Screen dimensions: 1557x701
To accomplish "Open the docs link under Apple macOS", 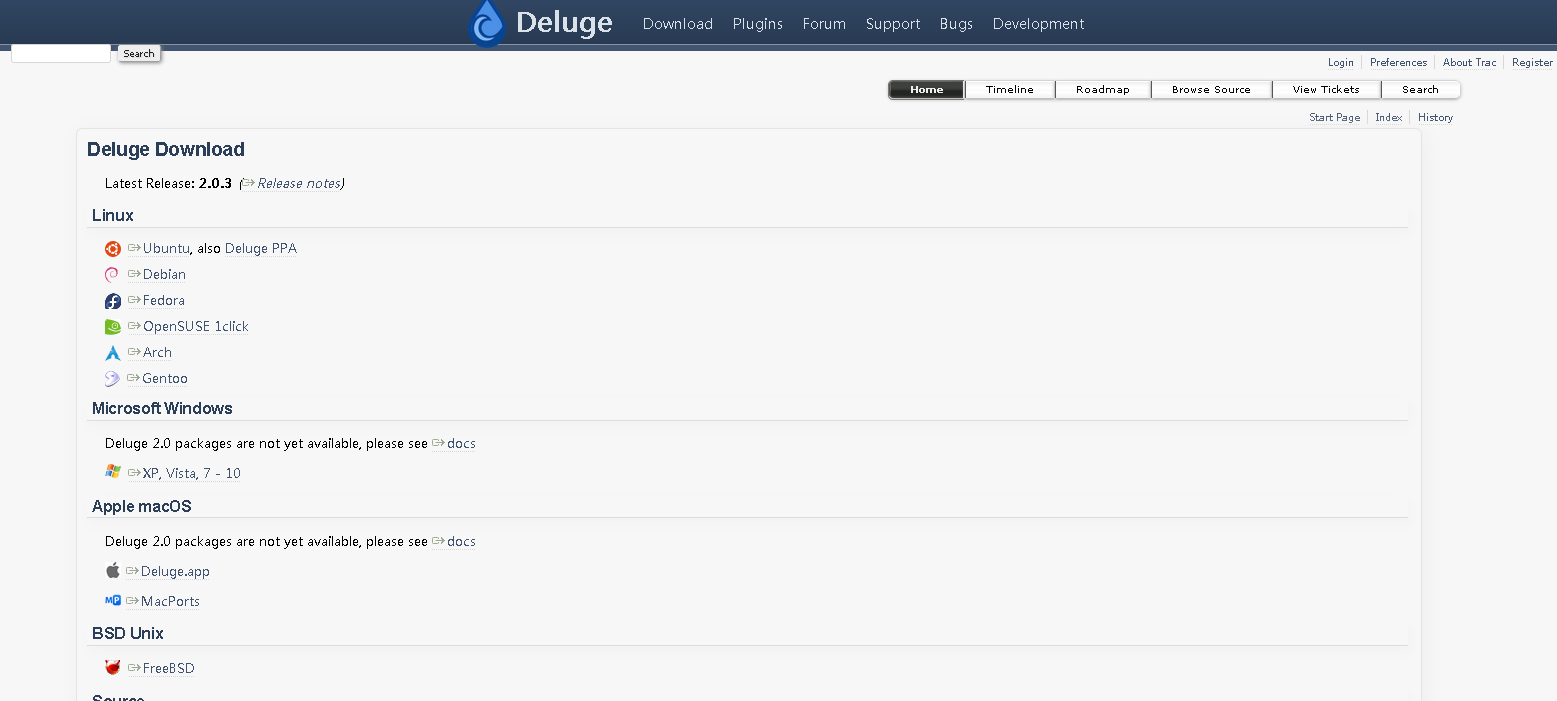I will point(454,542).
